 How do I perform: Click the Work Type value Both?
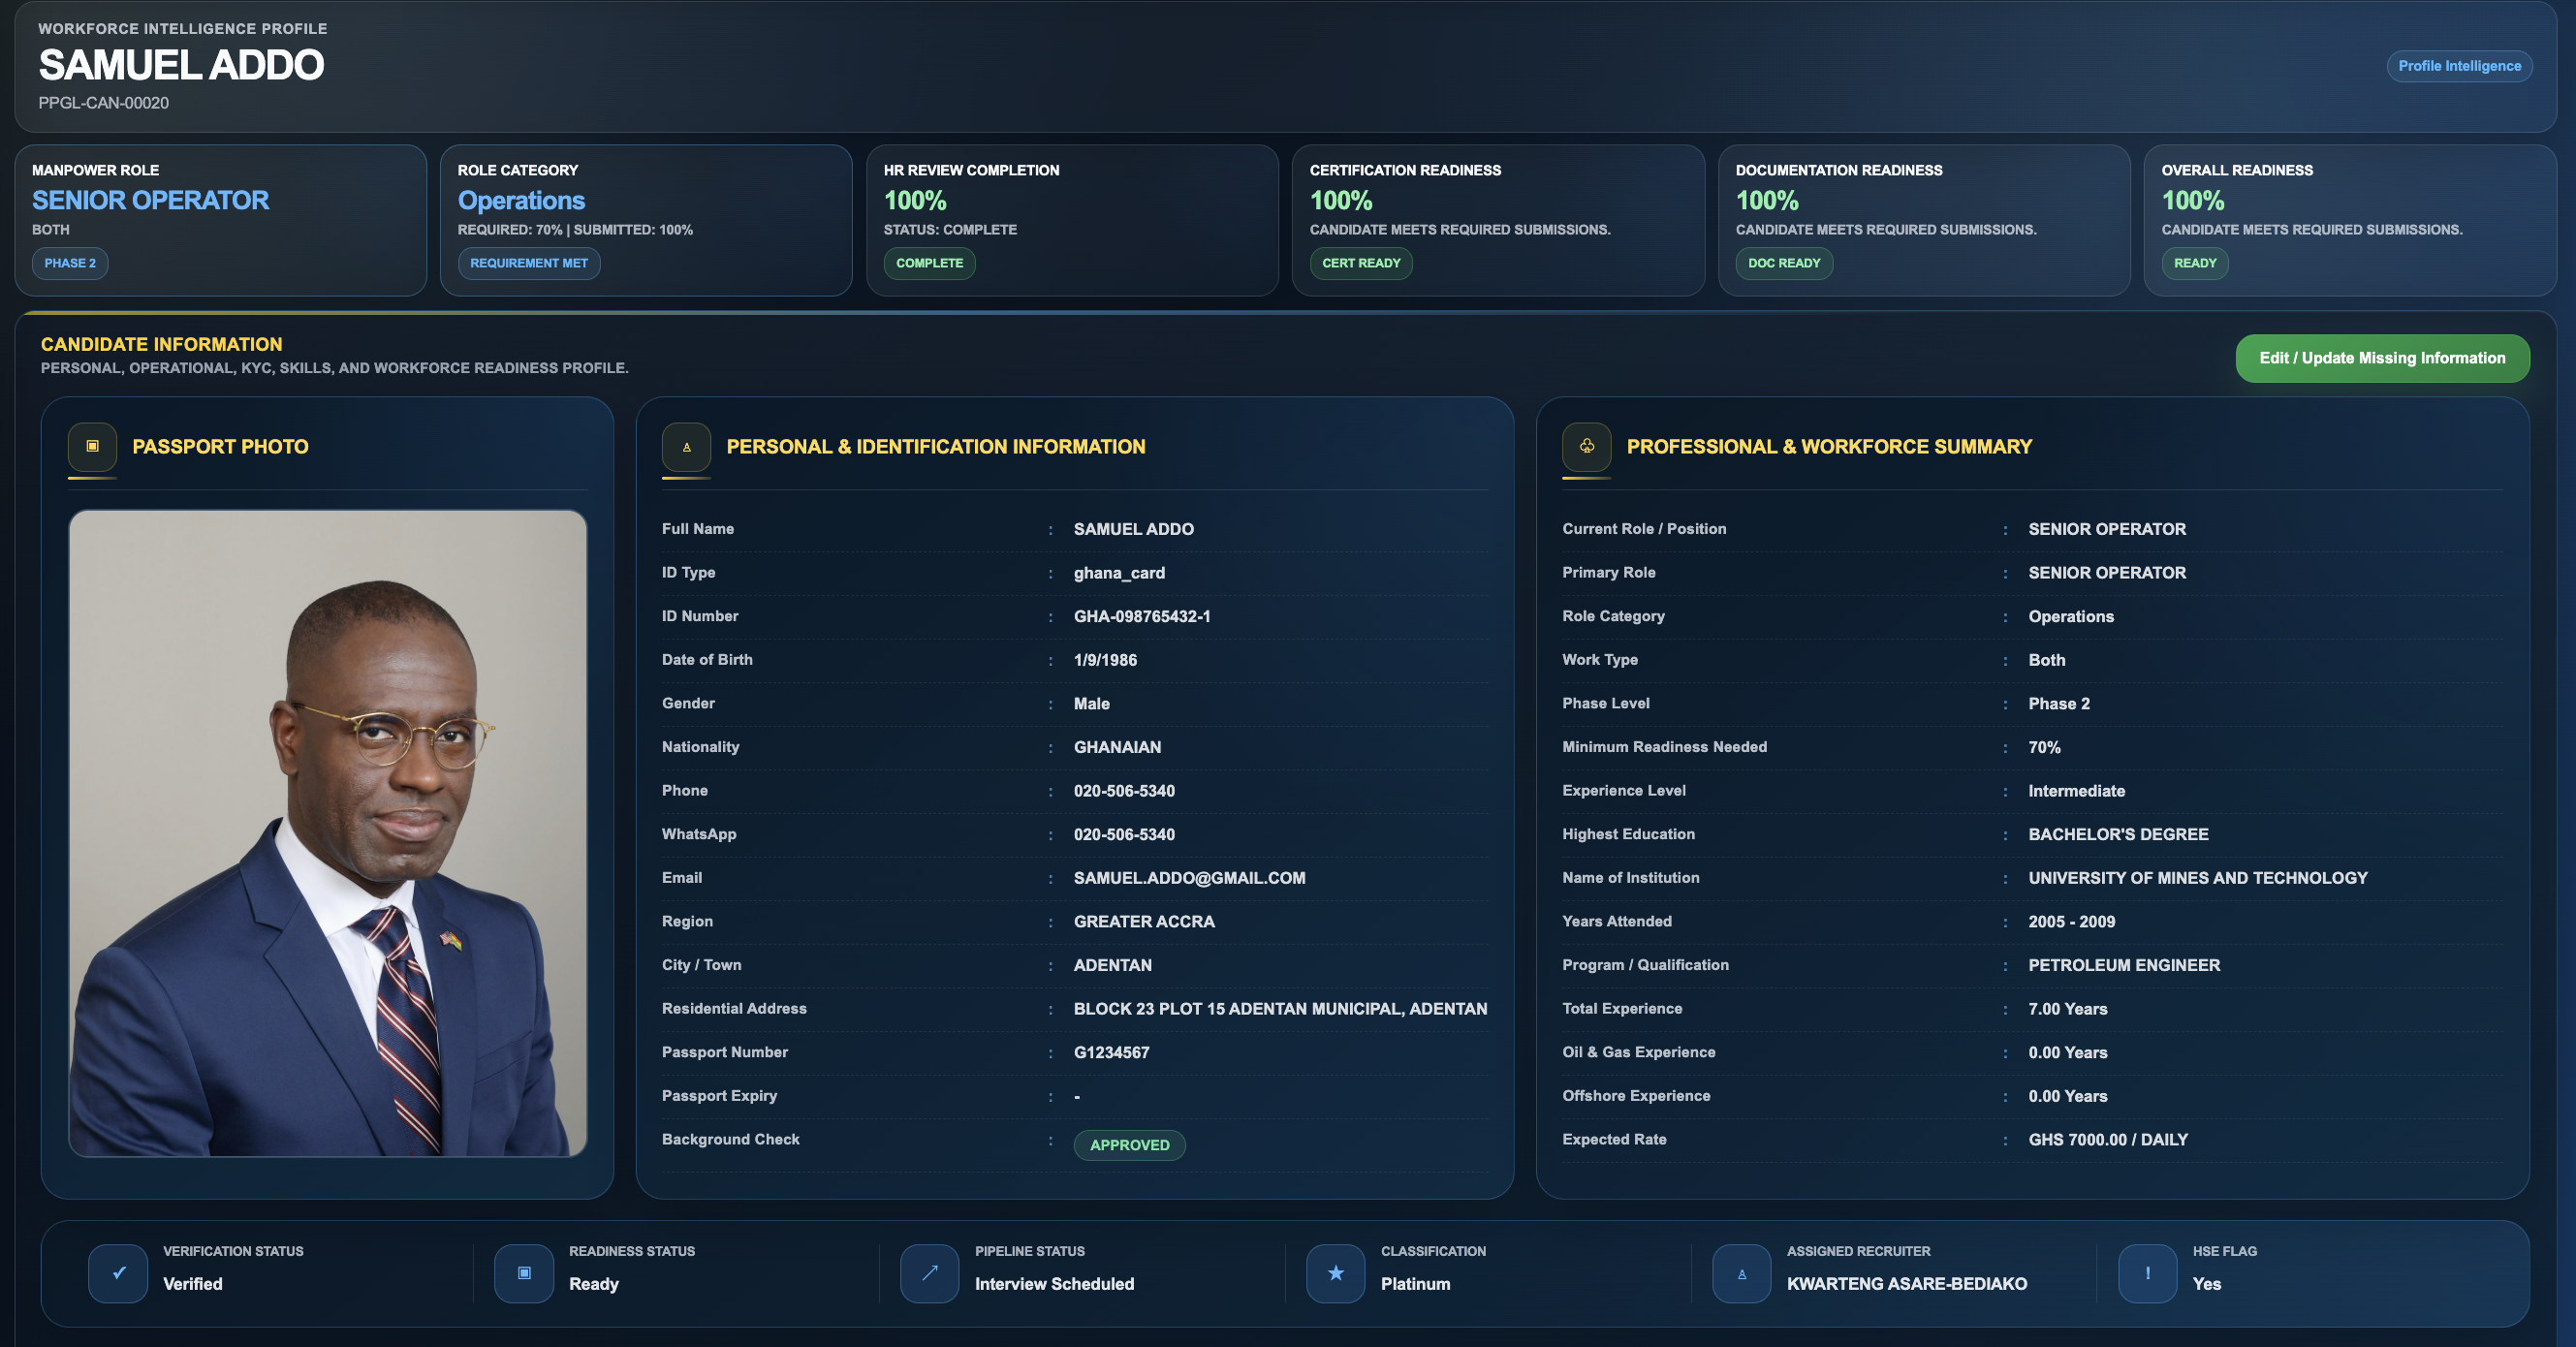tap(2046, 660)
